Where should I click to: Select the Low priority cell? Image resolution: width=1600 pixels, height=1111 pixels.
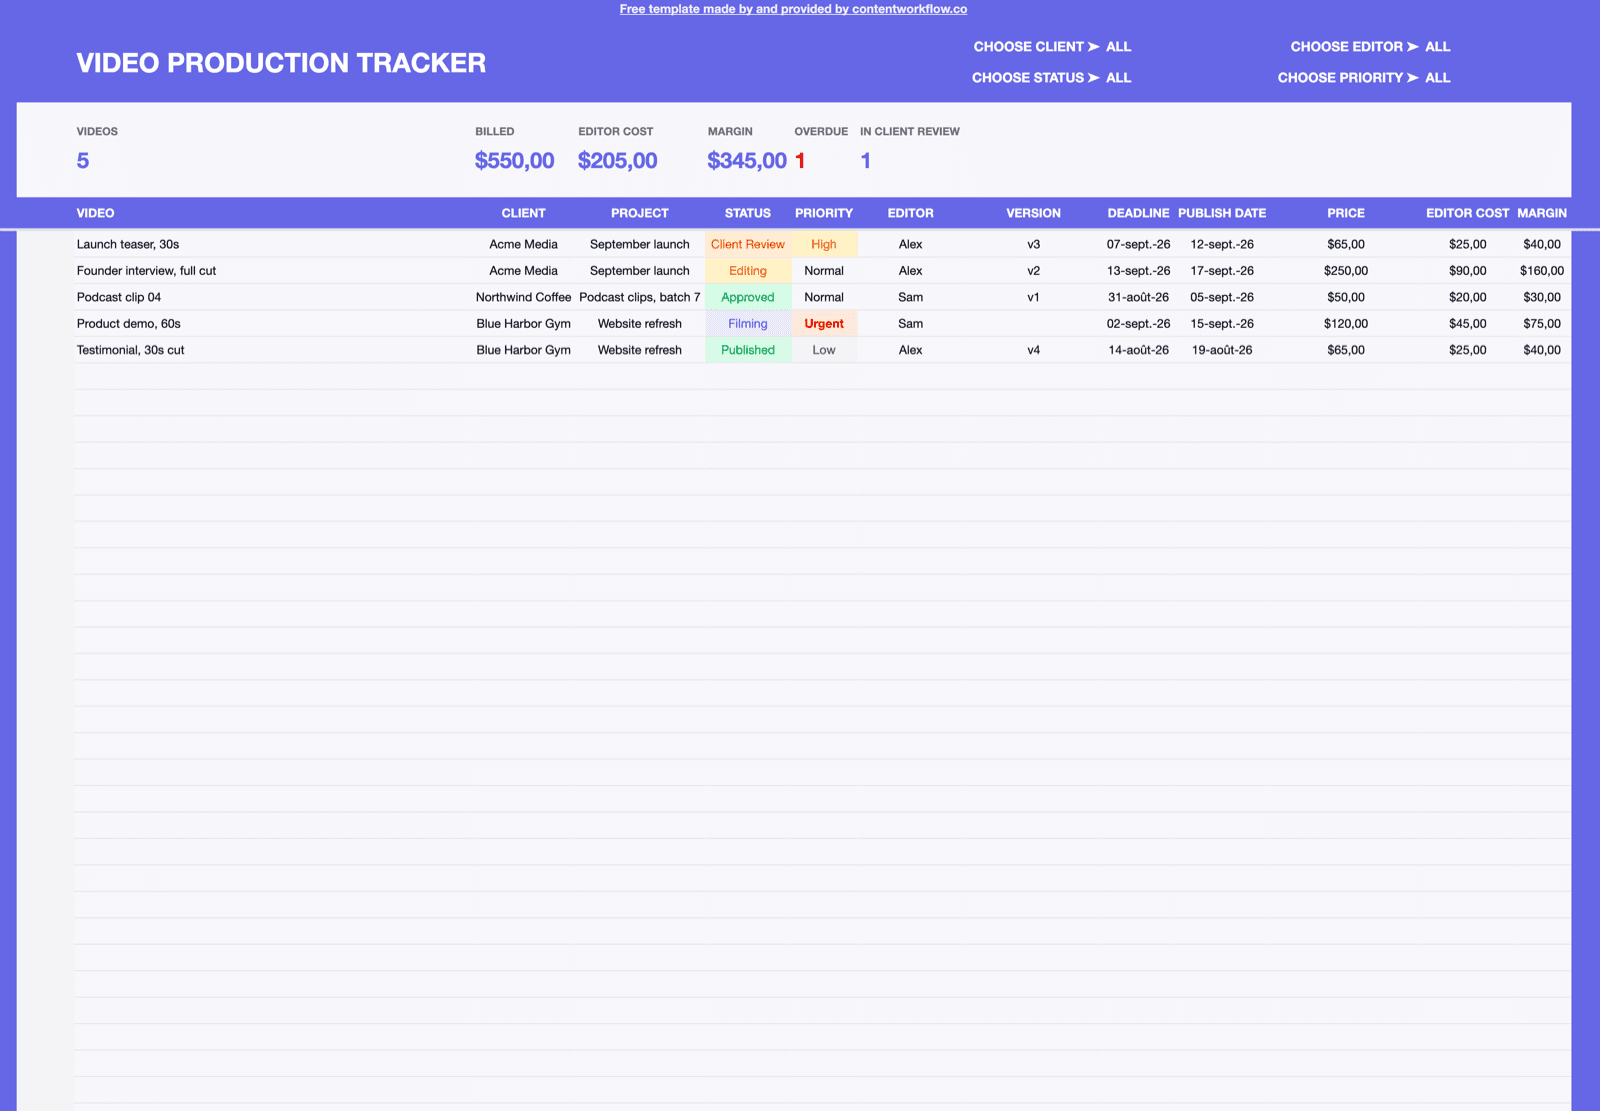click(824, 350)
